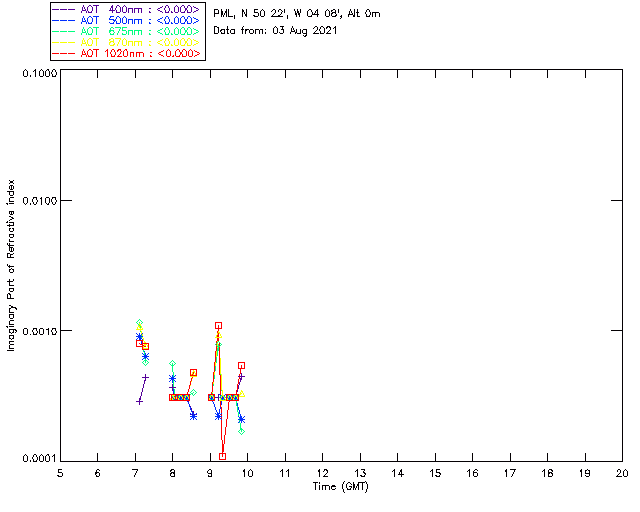Image resolution: width=640 pixels, height=512 pixels.
Task: Click the AOT 870nm legend entry
Action: click(126, 42)
